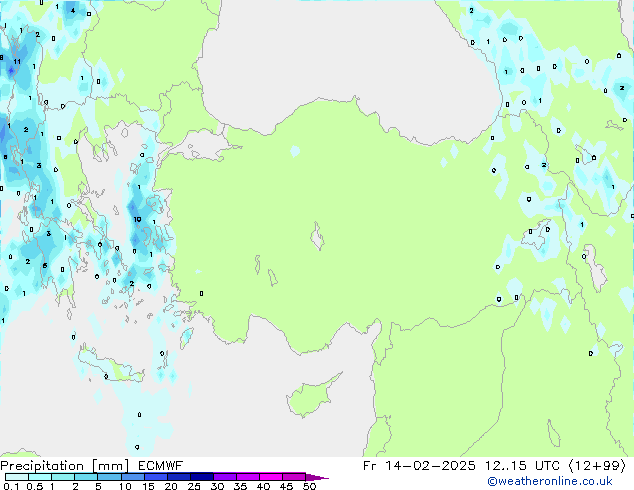The image size is (634, 490).
Task: Click the '12..15 UTC' time text
Action: point(522,466)
